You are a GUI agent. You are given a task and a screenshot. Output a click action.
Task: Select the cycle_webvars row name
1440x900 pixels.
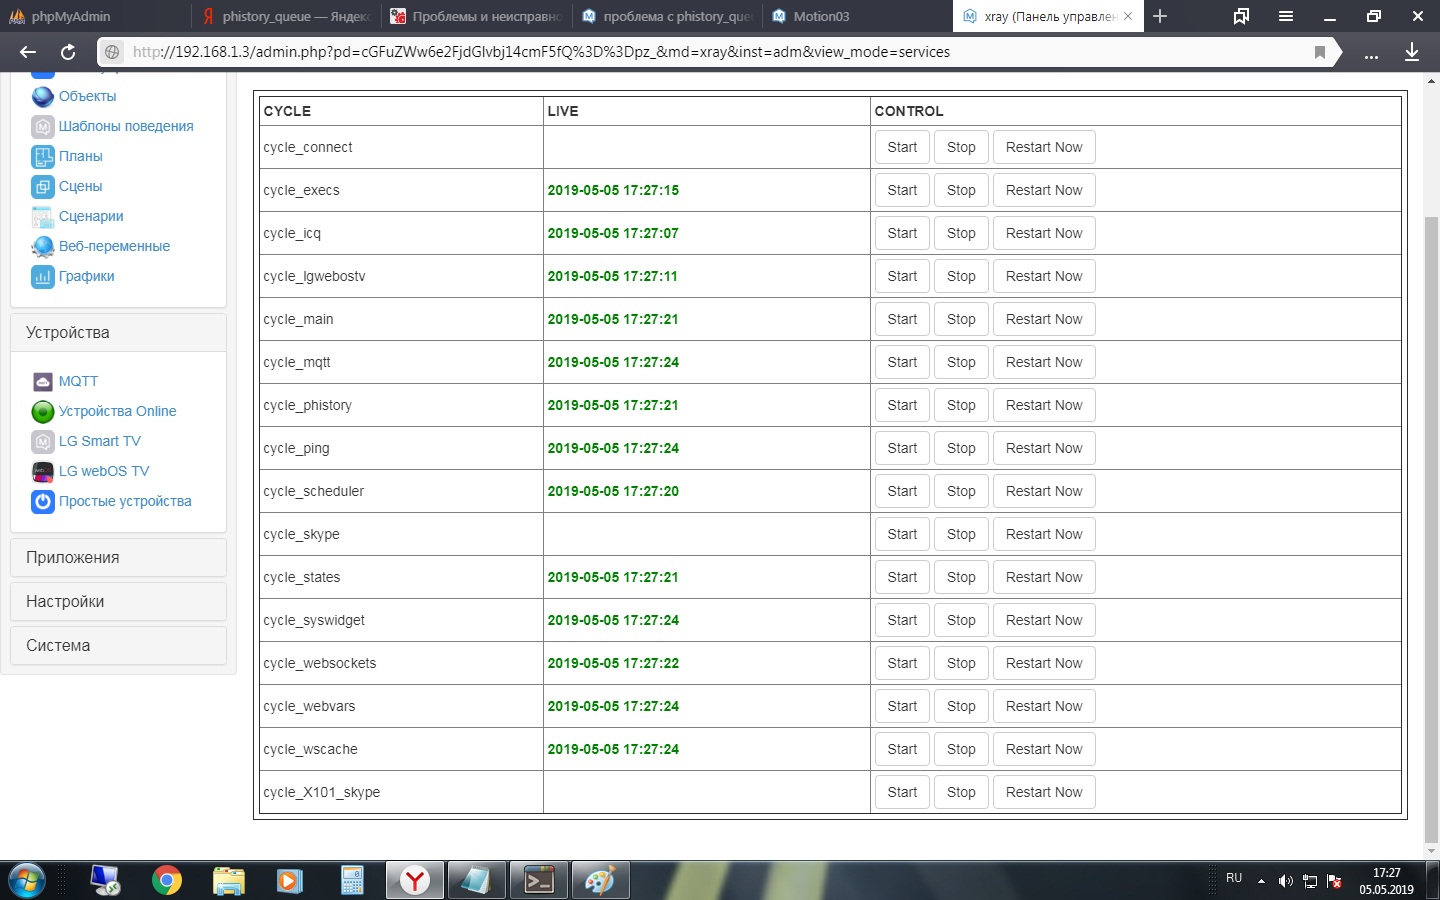pyautogui.click(x=309, y=706)
